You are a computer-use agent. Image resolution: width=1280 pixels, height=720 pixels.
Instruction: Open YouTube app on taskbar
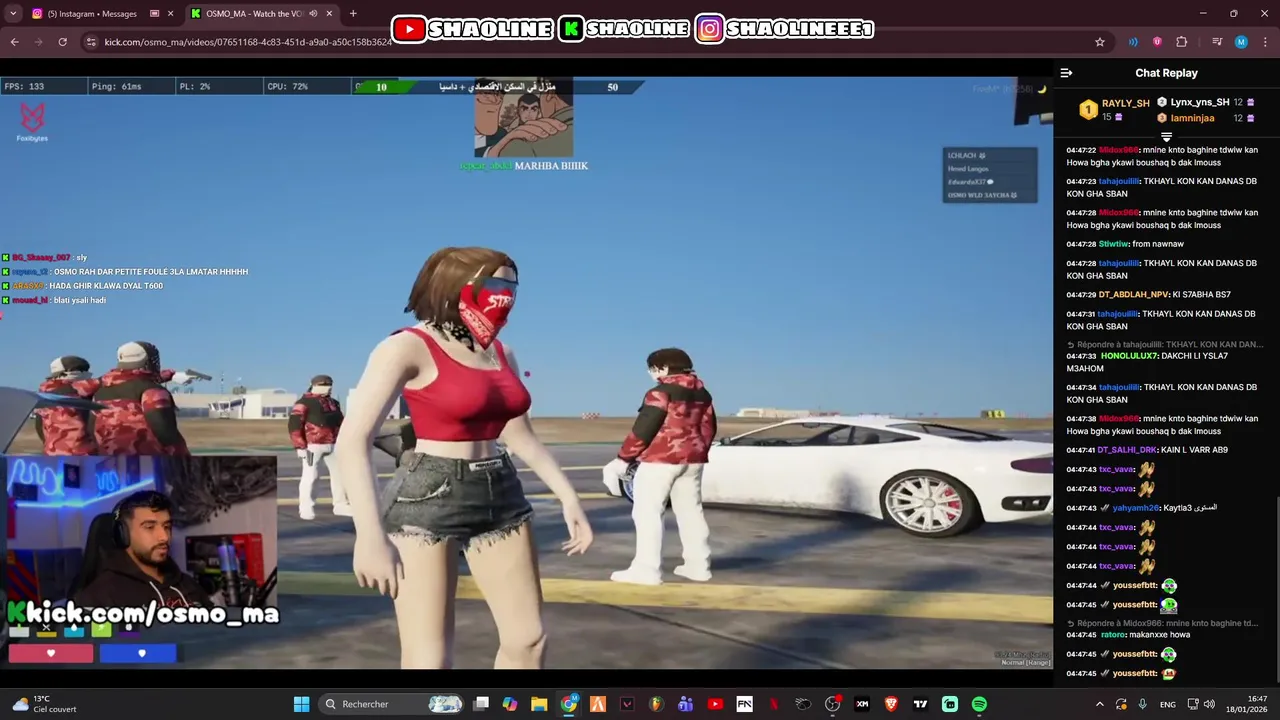click(715, 704)
